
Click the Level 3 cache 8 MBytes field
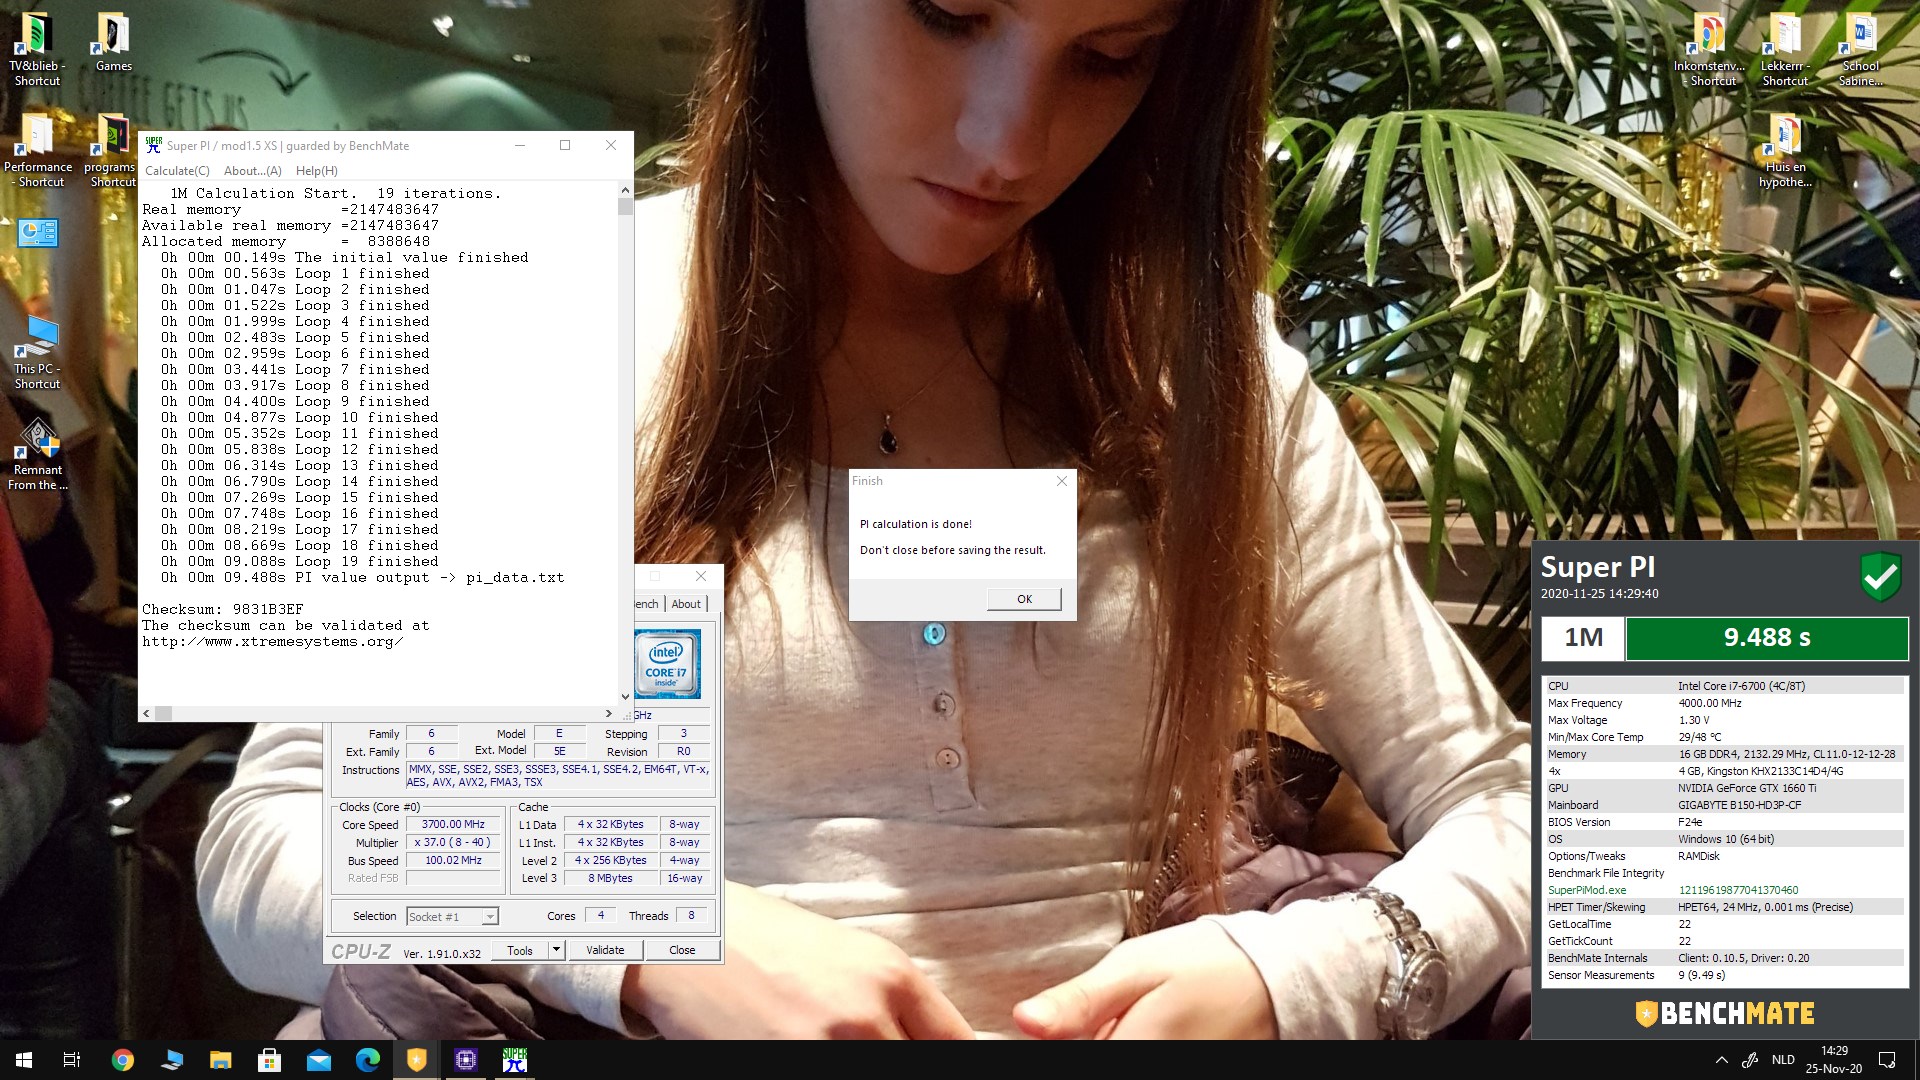(x=610, y=879)
